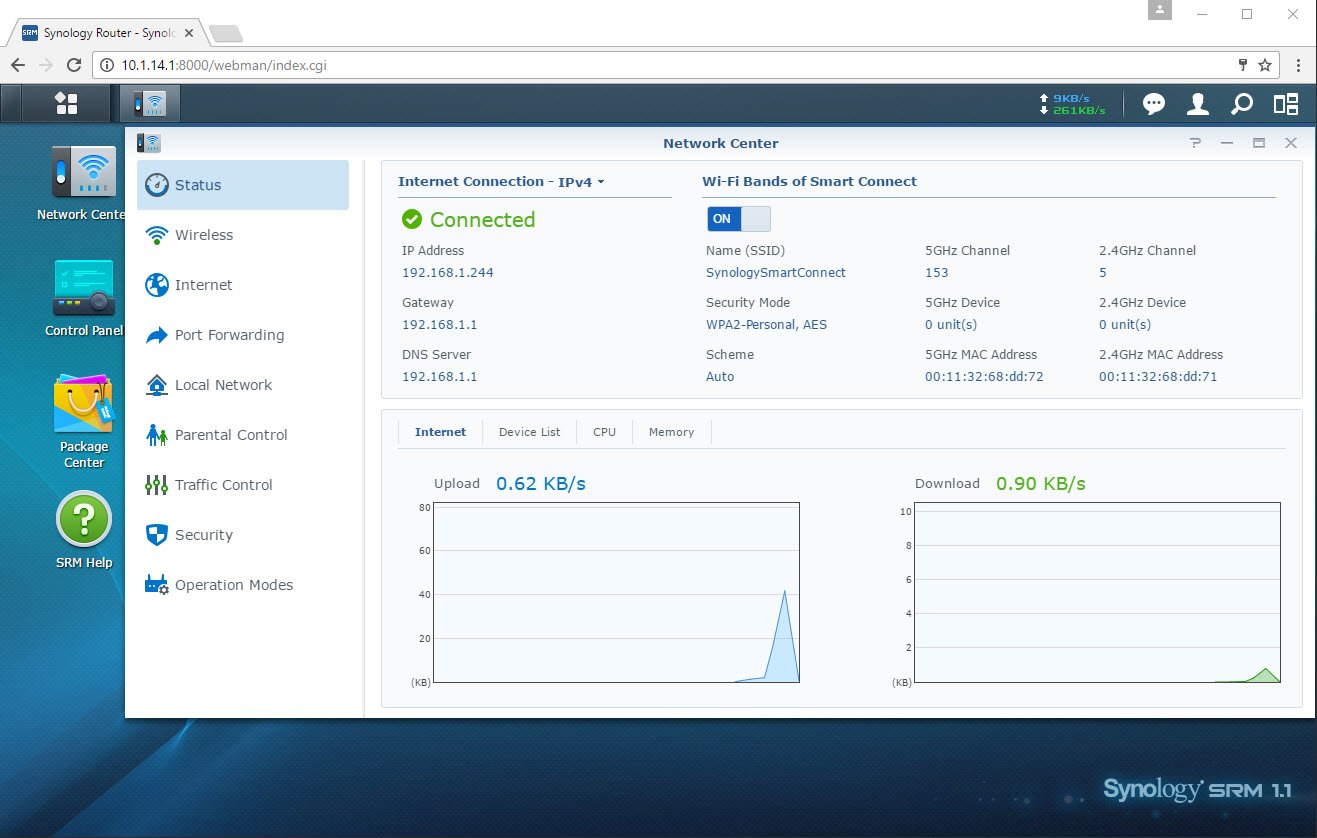Select Local Network in the sidebar

243,385
